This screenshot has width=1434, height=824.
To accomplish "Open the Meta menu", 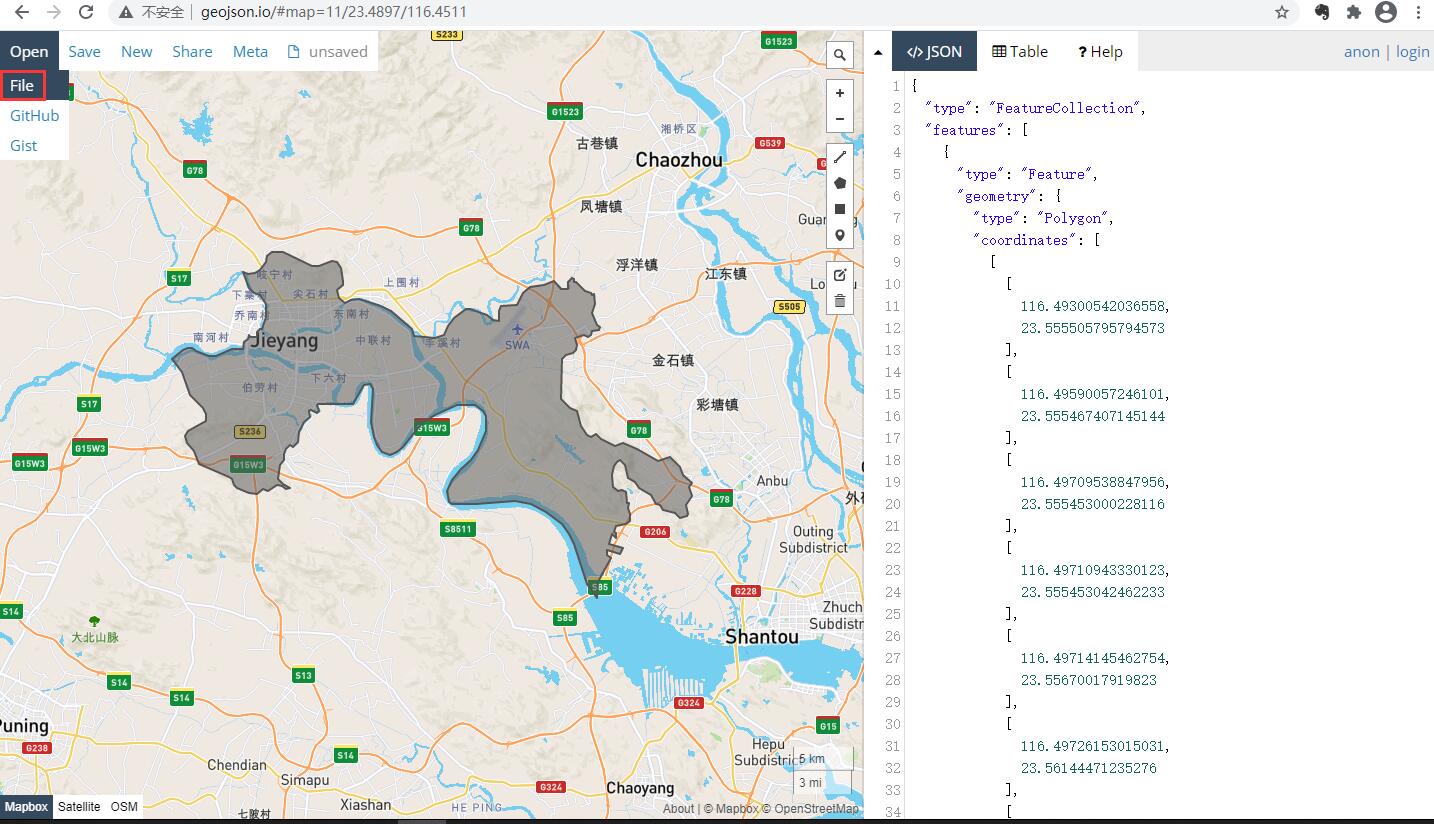I will coord(250,51).
